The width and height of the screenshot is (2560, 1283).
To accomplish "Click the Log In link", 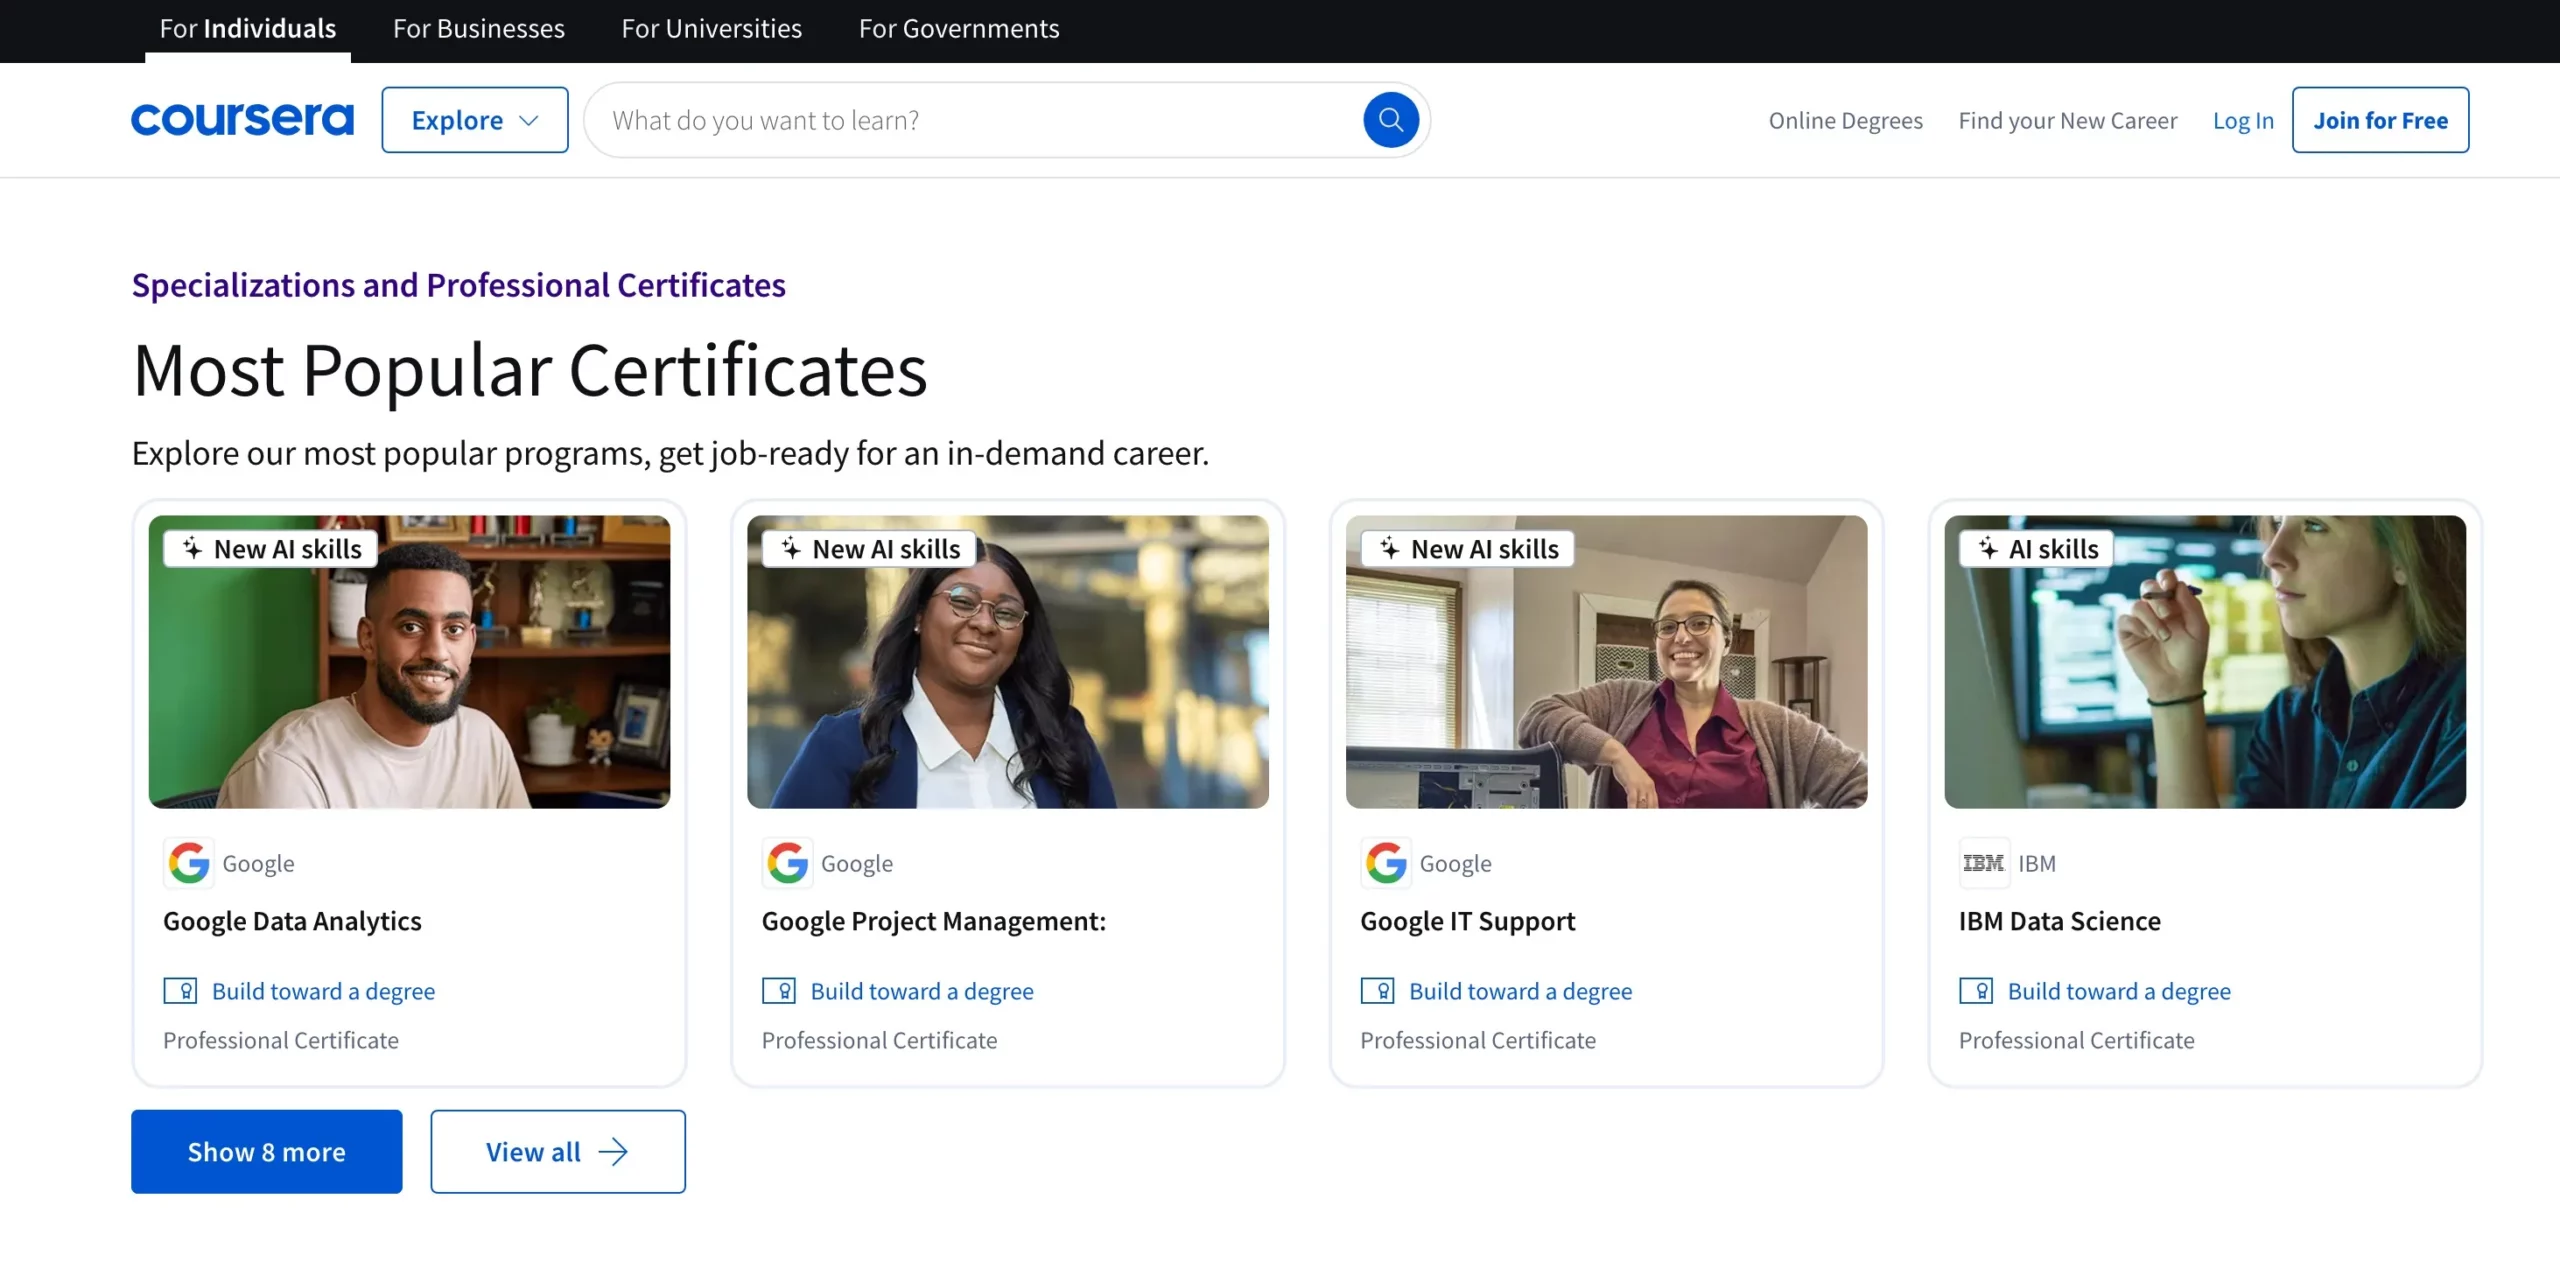I will (2243, 120).
